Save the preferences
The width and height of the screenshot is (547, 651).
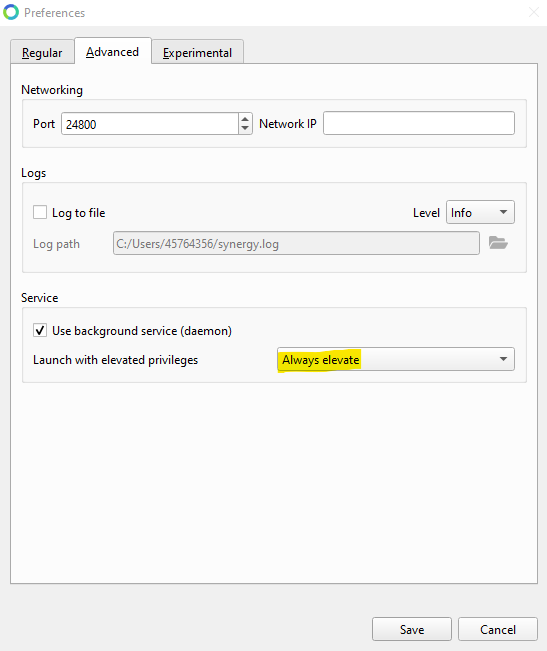412,629
